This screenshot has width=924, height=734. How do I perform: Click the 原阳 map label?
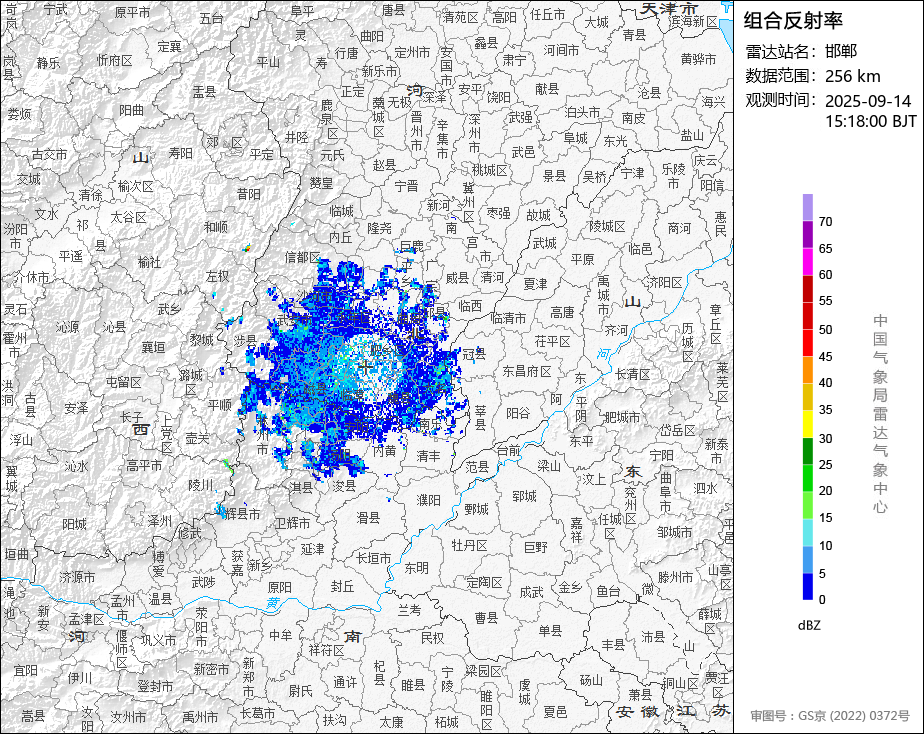[x=279, y=588]
